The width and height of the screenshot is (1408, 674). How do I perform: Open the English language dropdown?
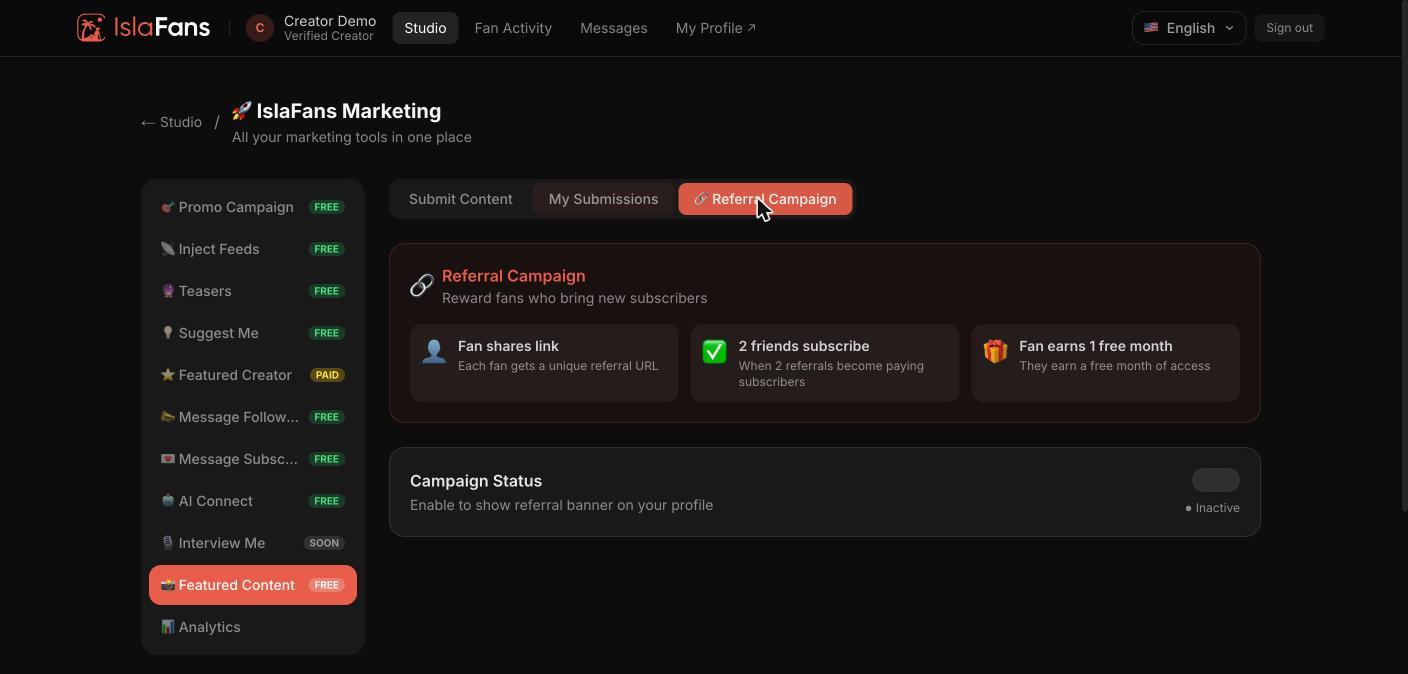click(1189, 28)
